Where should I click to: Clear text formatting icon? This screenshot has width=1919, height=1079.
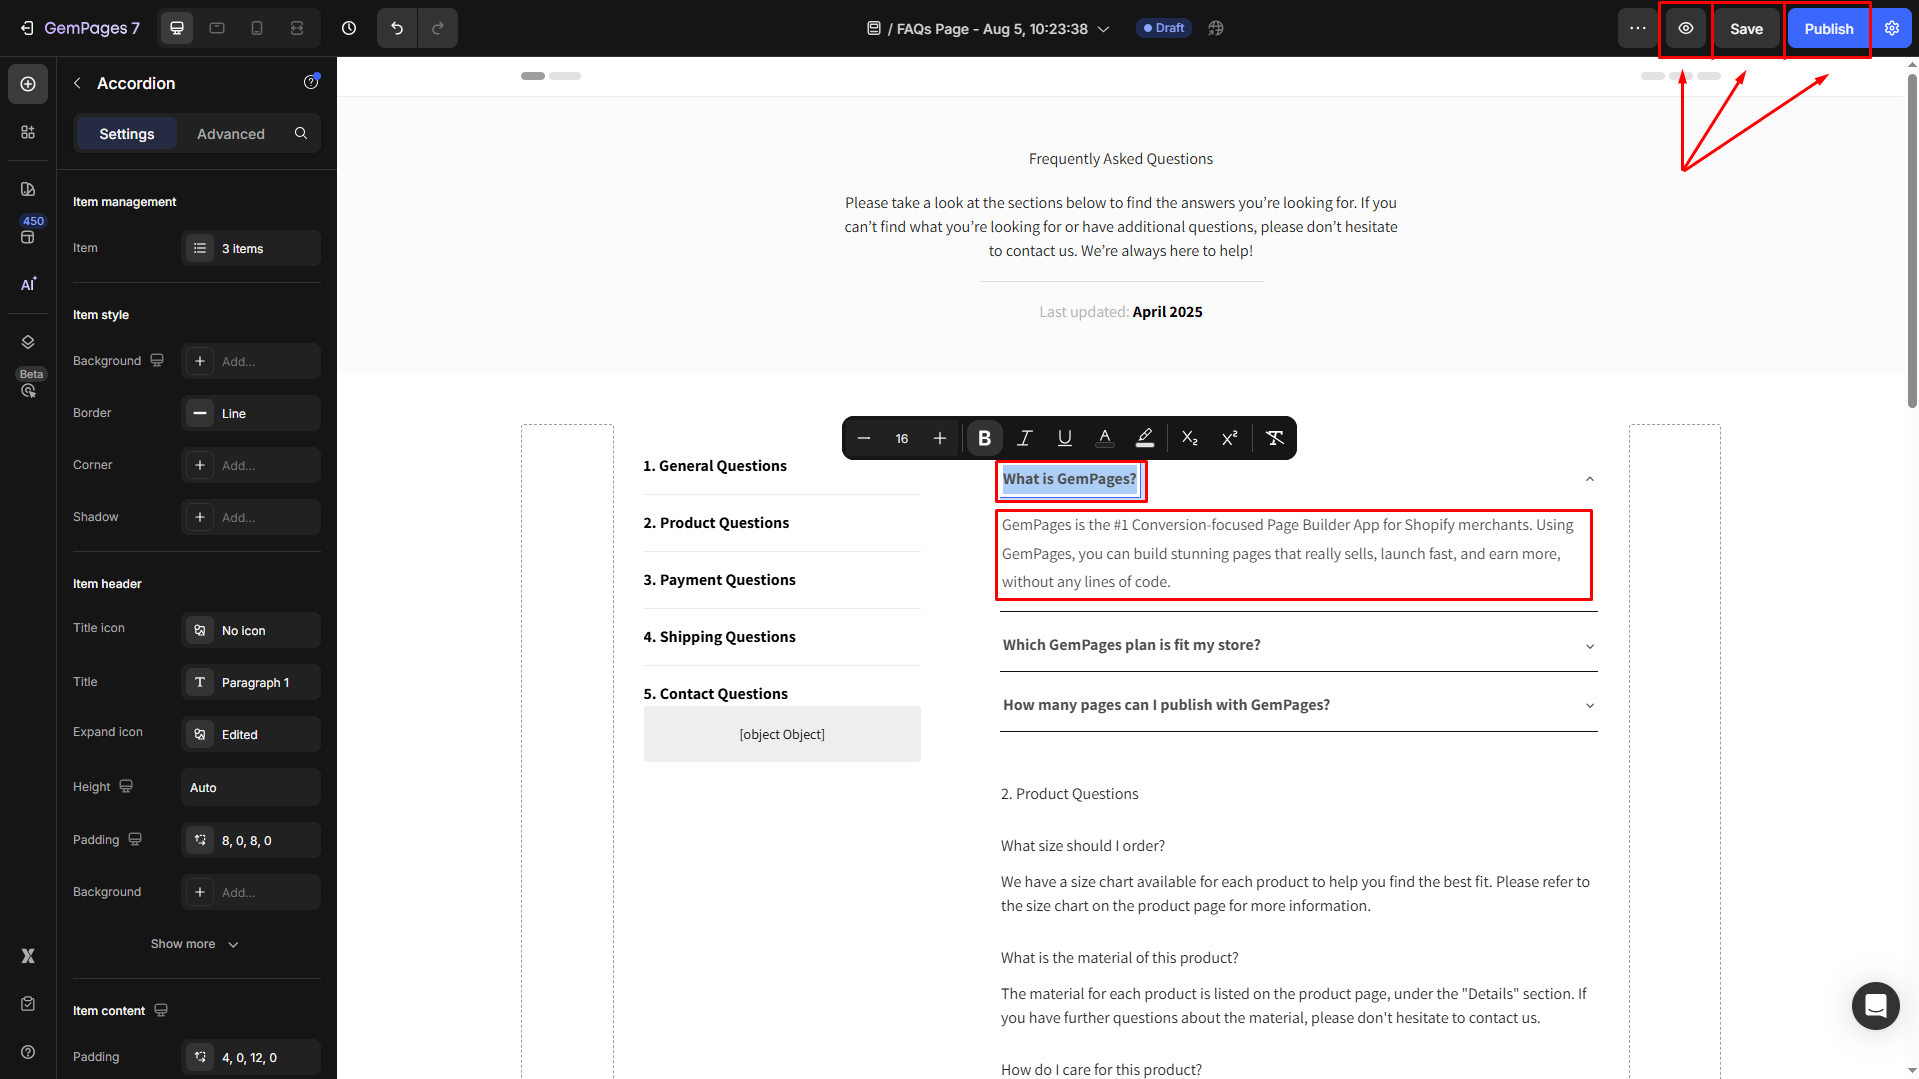click(x=1274, y=438)
